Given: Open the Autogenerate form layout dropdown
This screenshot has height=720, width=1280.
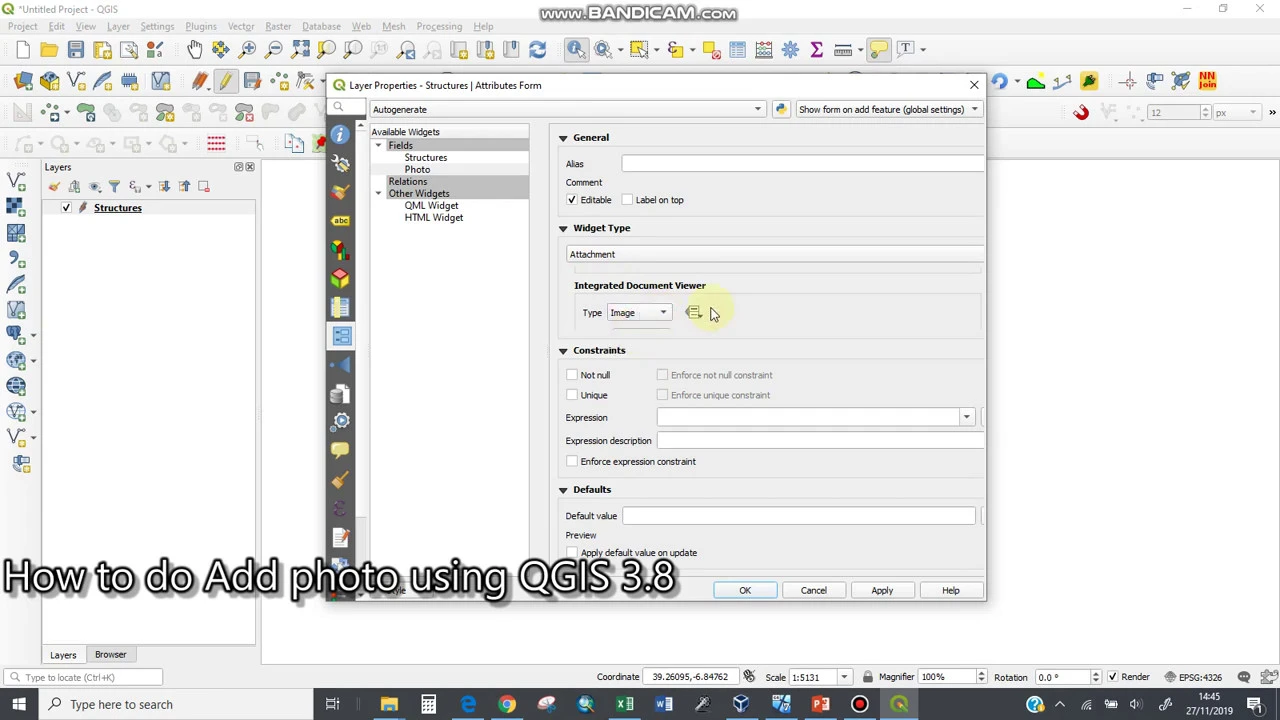Looking at the screenshot, I should (567, 109).
